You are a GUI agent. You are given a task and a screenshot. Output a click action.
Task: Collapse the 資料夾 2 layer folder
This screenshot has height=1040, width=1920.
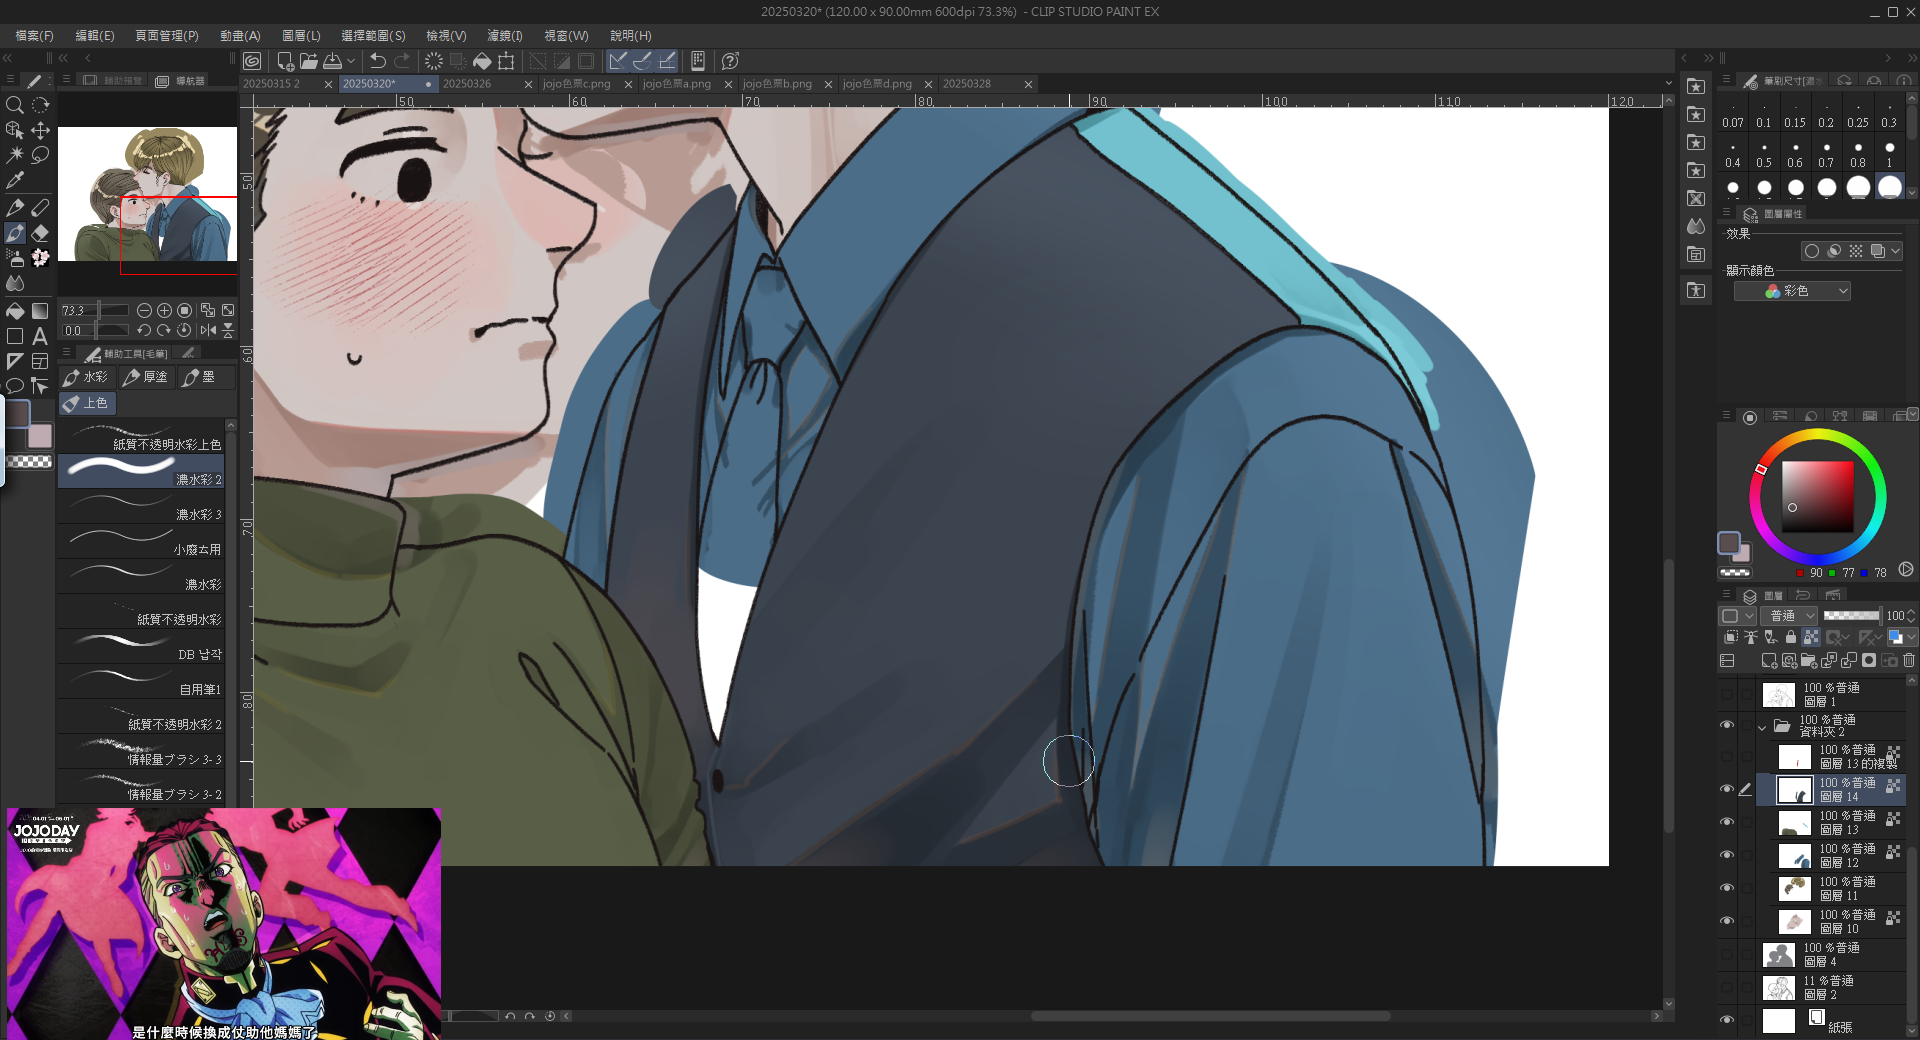coord(1762,727)
